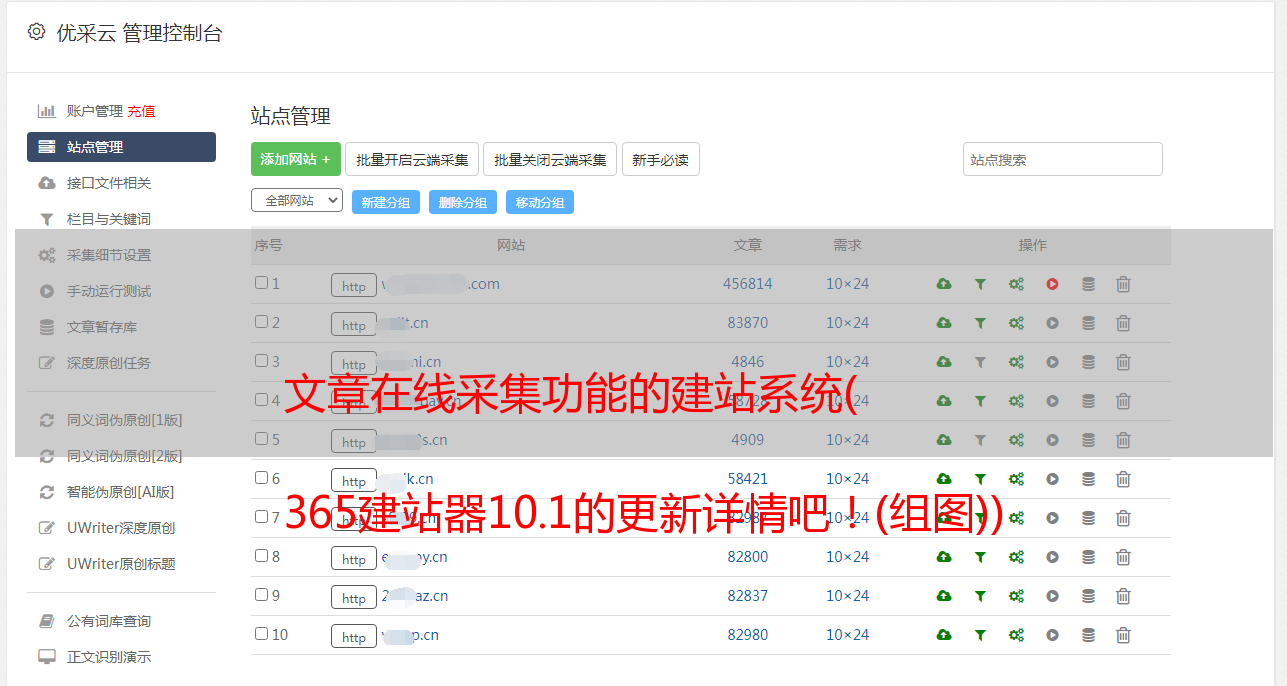This screenshot has height=686, width=1287.
Task: Open 账户管理 in the sidebar
Action: click(x=94, y=111)
